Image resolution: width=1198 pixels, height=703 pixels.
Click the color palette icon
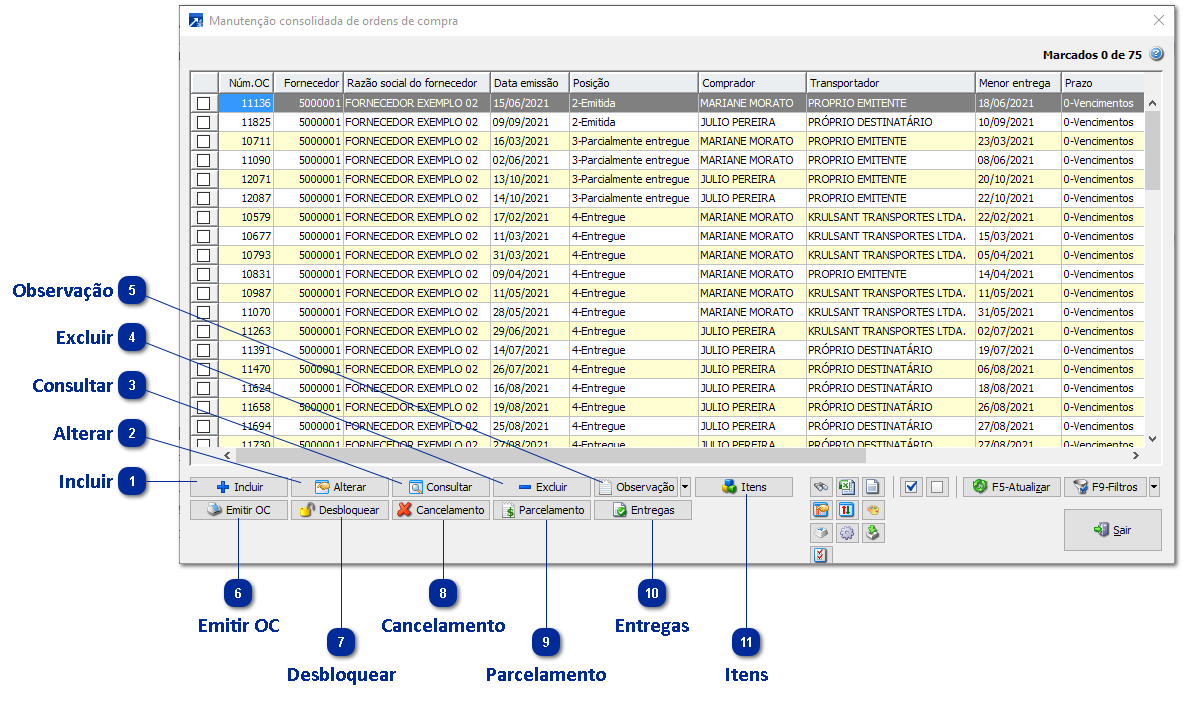[x=873, y=510]
